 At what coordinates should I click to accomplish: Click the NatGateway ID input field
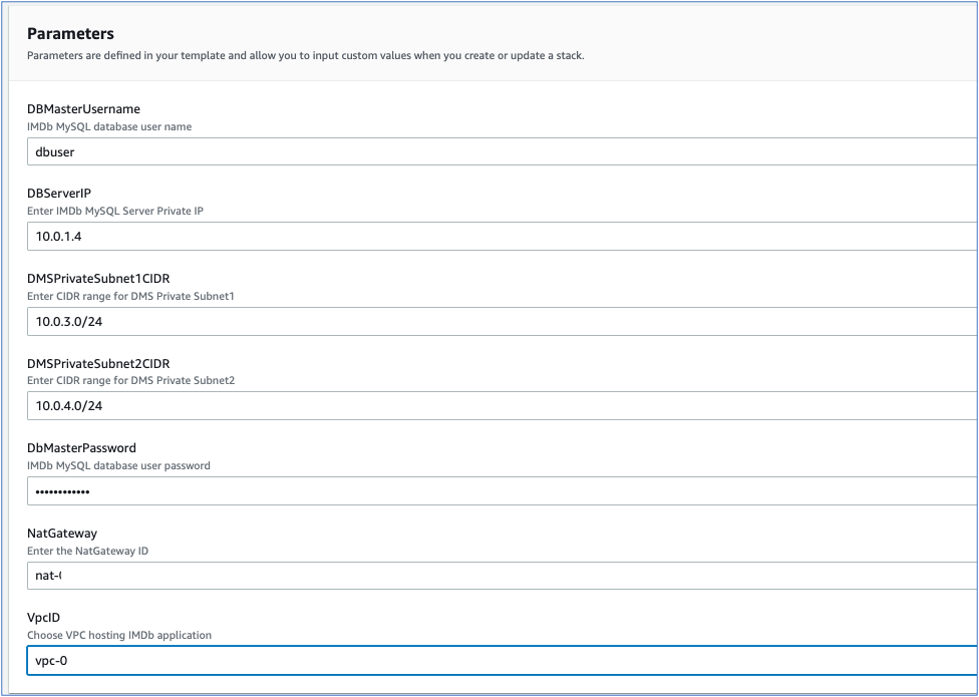coord(400,575)
